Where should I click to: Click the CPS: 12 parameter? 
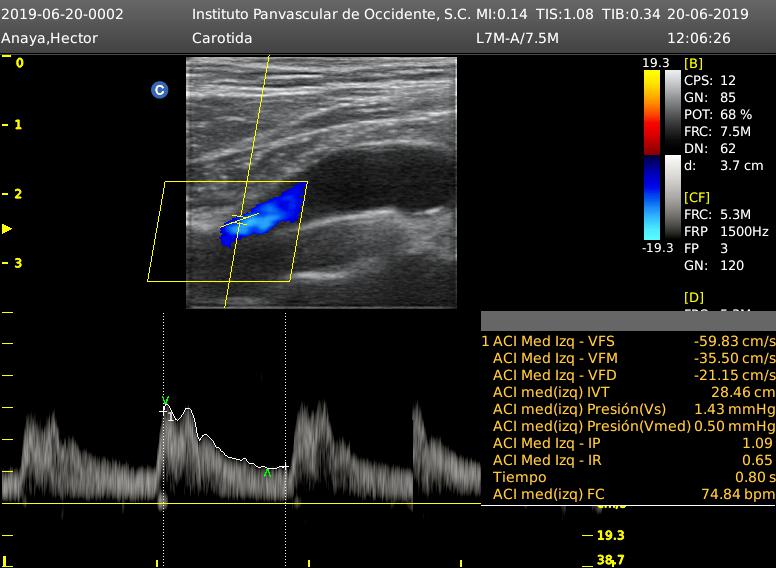click(x=710, y=80)
